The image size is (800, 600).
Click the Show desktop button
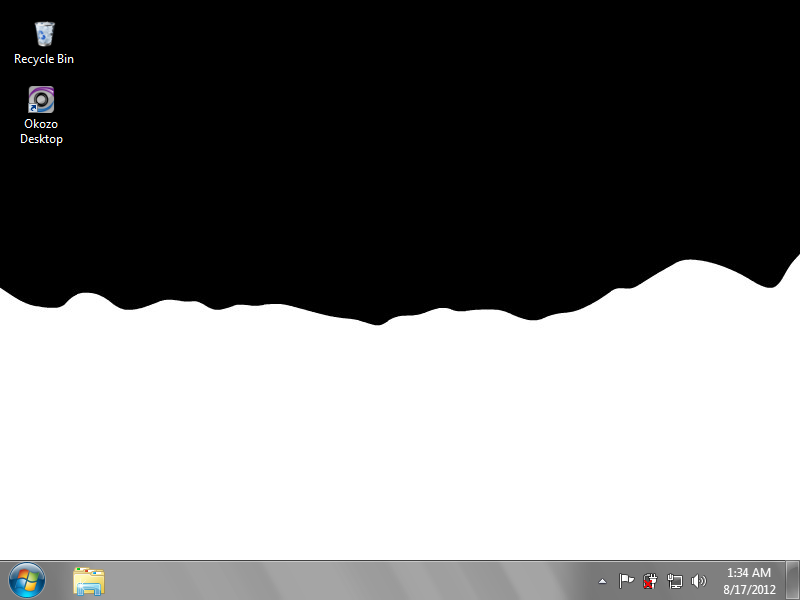(792, 581)
